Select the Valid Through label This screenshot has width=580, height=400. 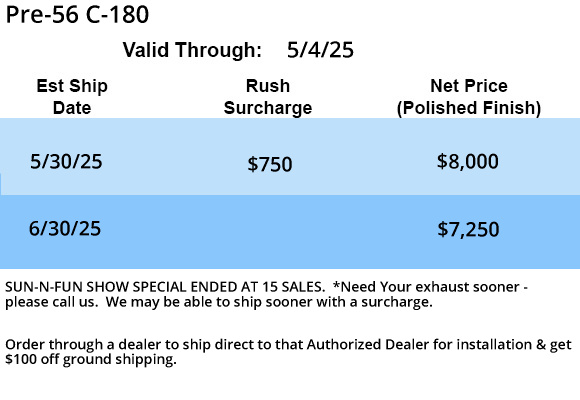coord(192,50)
